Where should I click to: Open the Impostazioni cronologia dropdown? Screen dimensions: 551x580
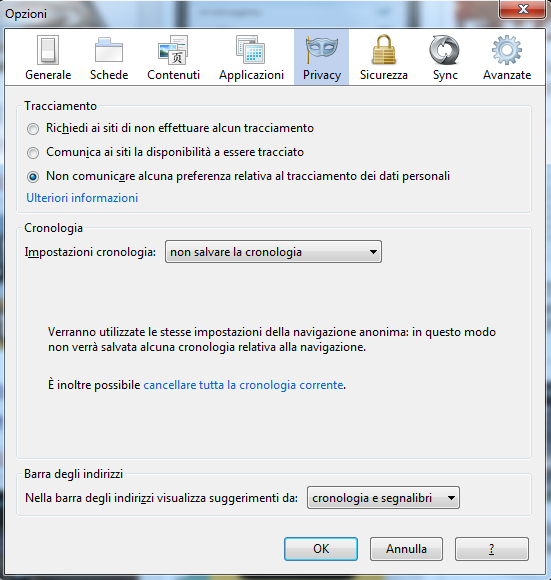[273, 252]
